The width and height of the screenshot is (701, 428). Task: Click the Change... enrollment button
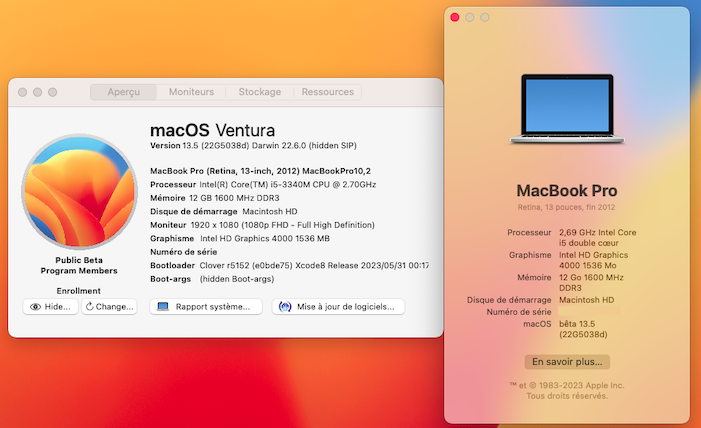click(x=109, y=306)
